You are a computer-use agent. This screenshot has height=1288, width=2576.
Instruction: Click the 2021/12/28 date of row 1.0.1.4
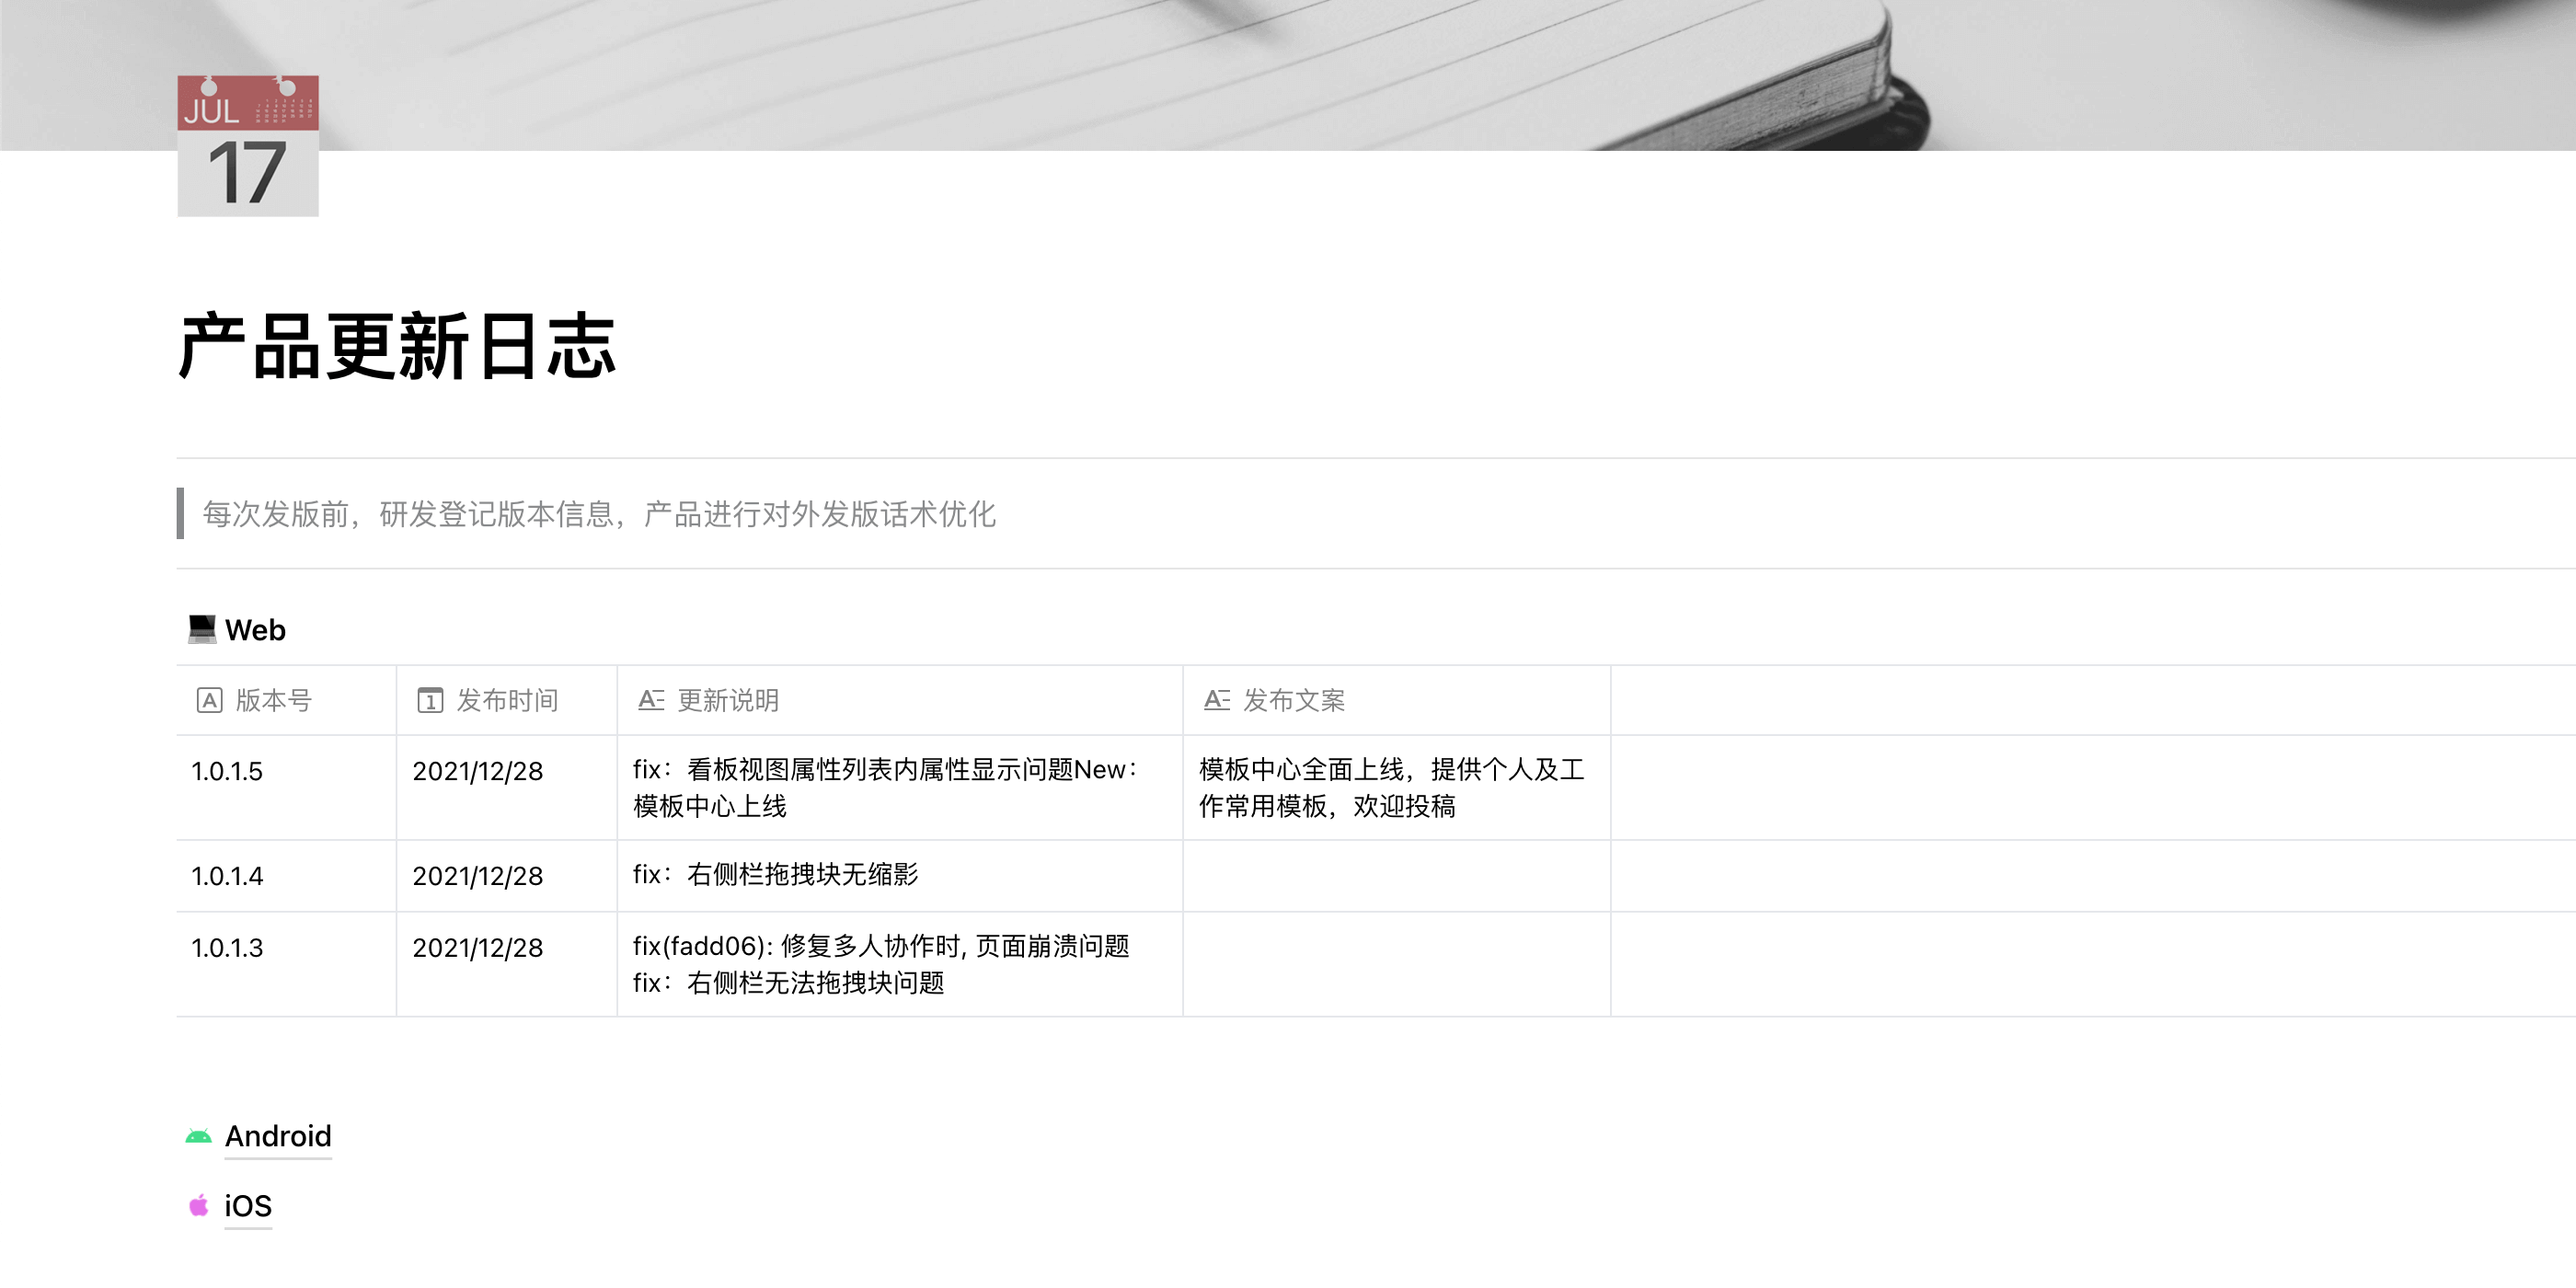tap(479, 876)
